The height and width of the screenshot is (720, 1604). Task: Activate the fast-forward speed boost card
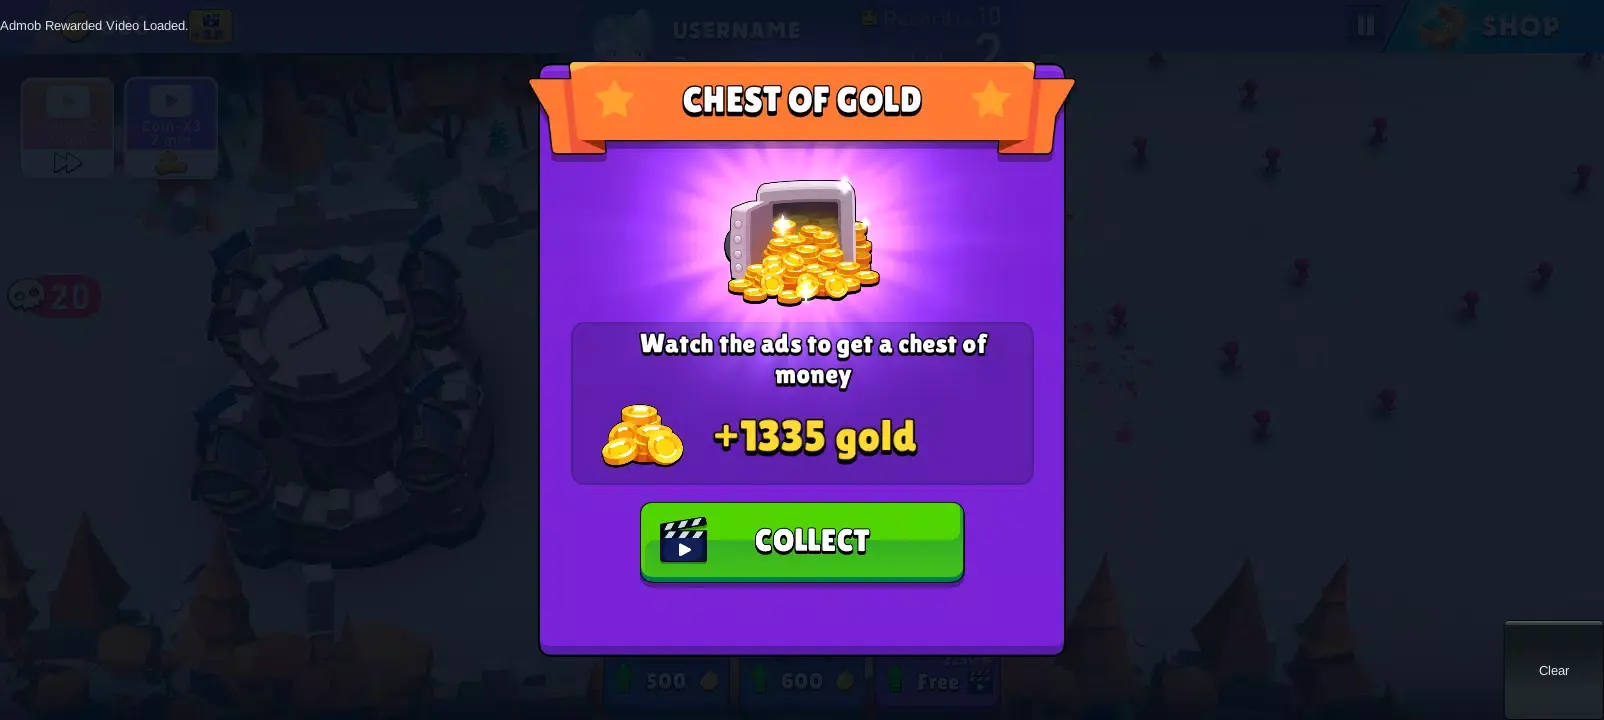click(67, 128)
